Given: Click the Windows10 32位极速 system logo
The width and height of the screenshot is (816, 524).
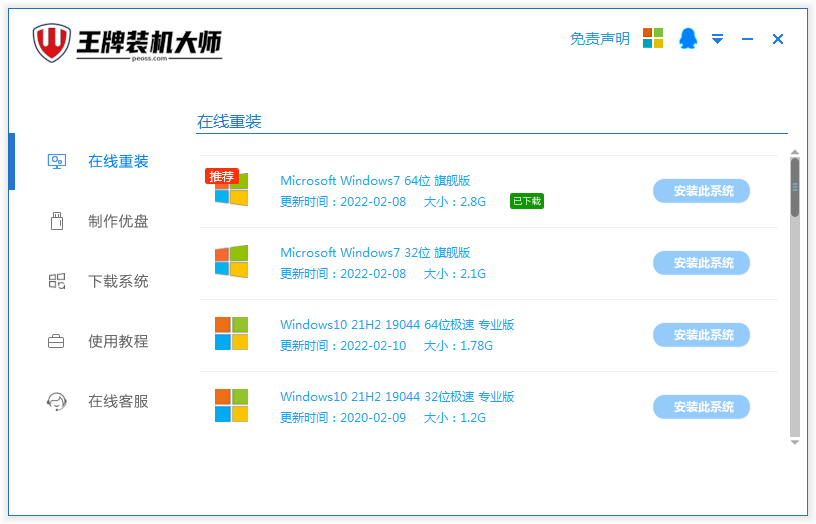Looking at the screenshot, I should click(232, 405).
